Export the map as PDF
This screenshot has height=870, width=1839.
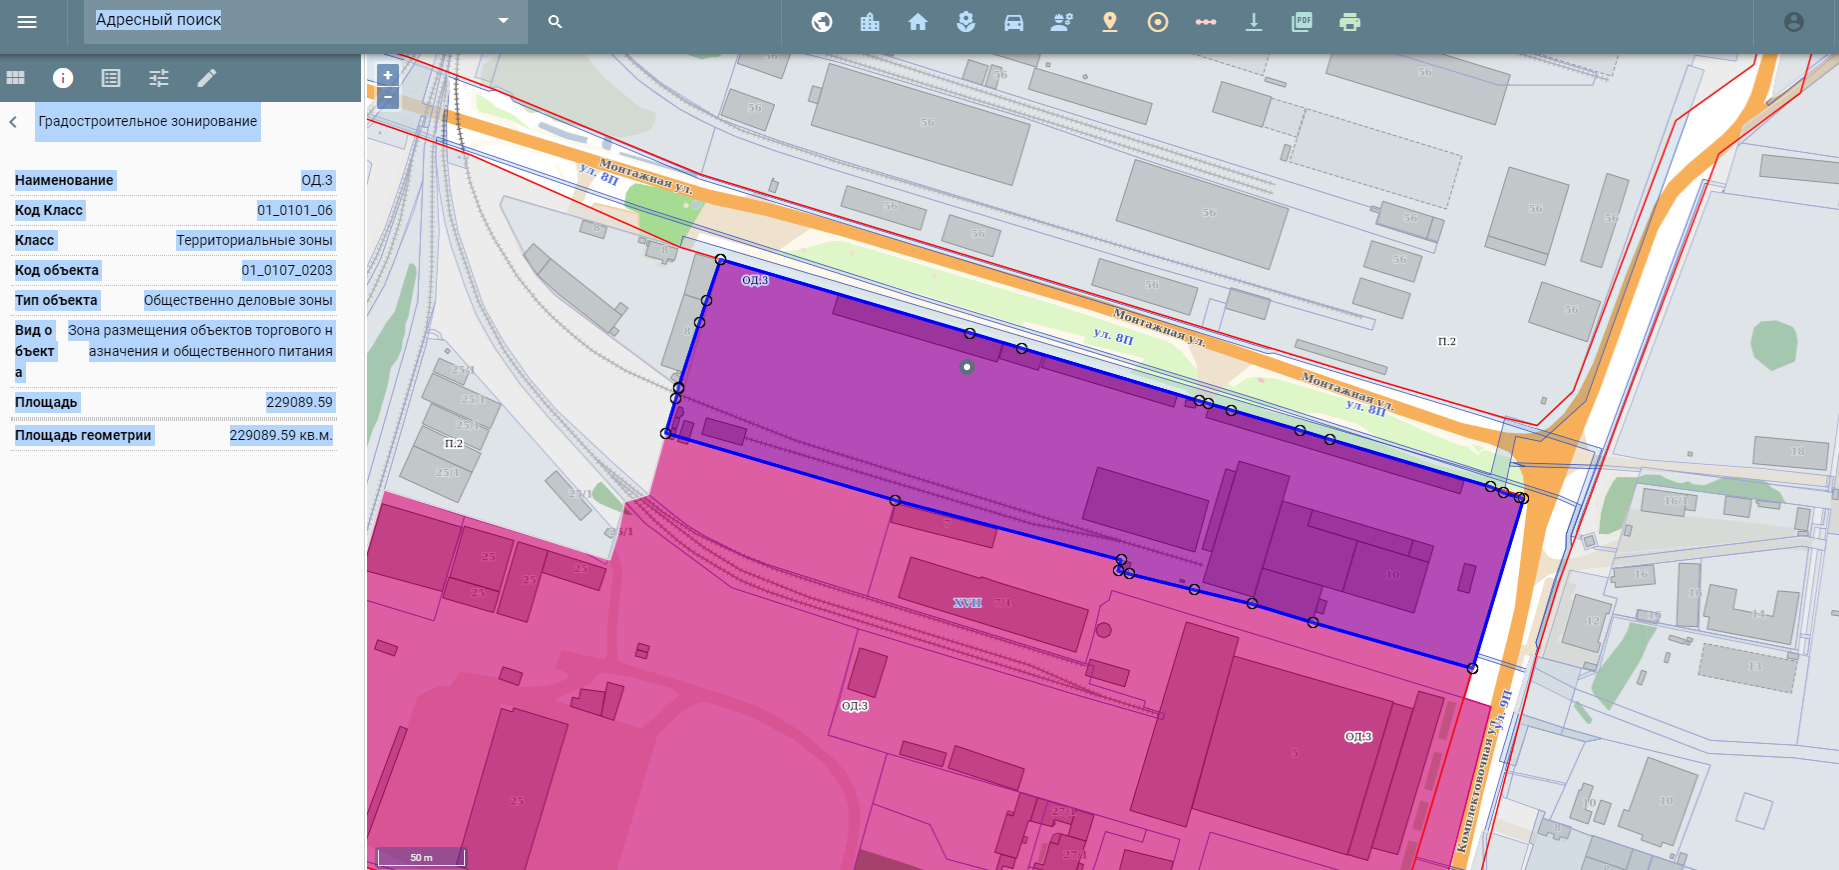tap(1302, 22)
